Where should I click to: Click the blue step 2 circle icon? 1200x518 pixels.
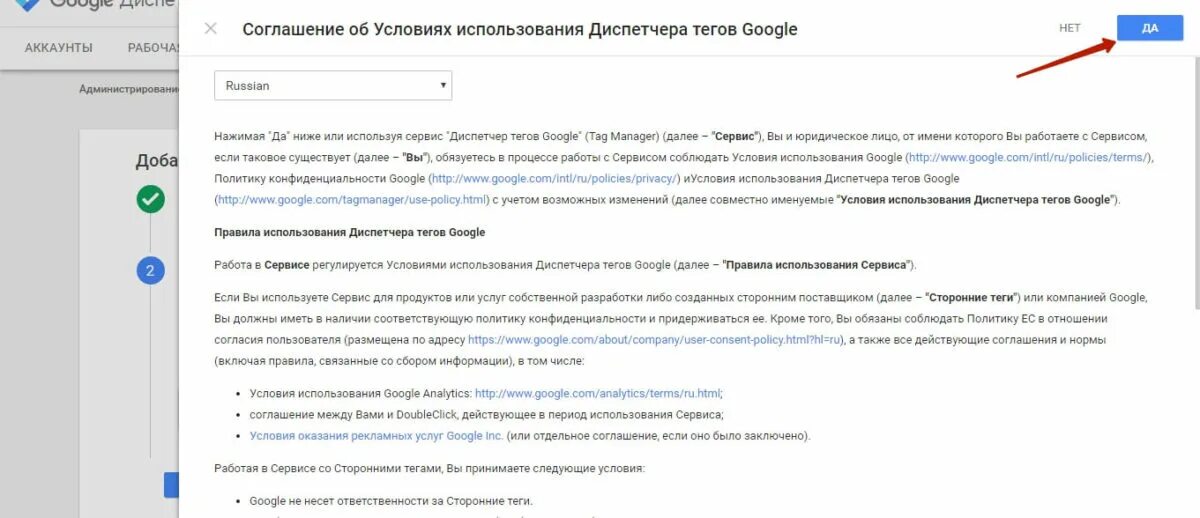pos(150,270)
